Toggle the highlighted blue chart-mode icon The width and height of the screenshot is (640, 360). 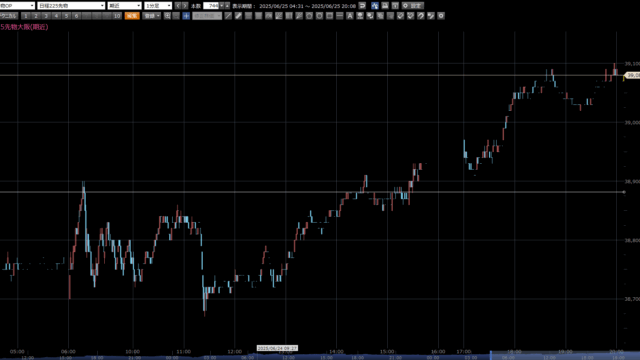coord(375,6)
